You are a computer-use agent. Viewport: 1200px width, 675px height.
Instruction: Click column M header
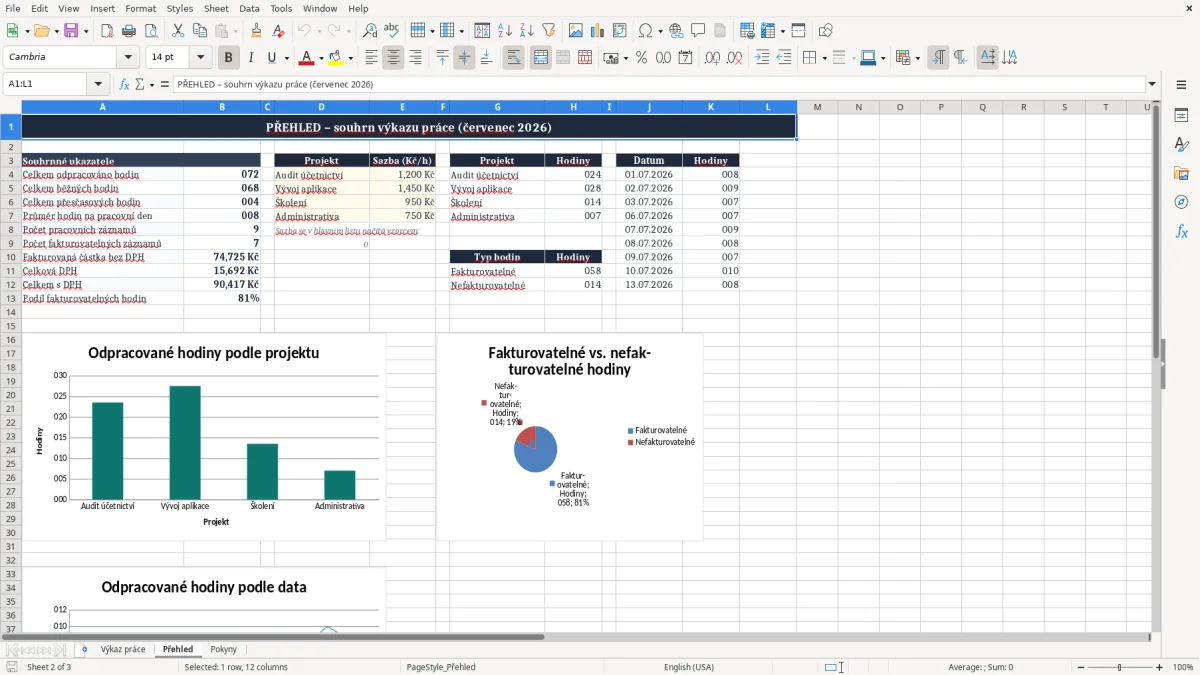[x=817, y=107]
